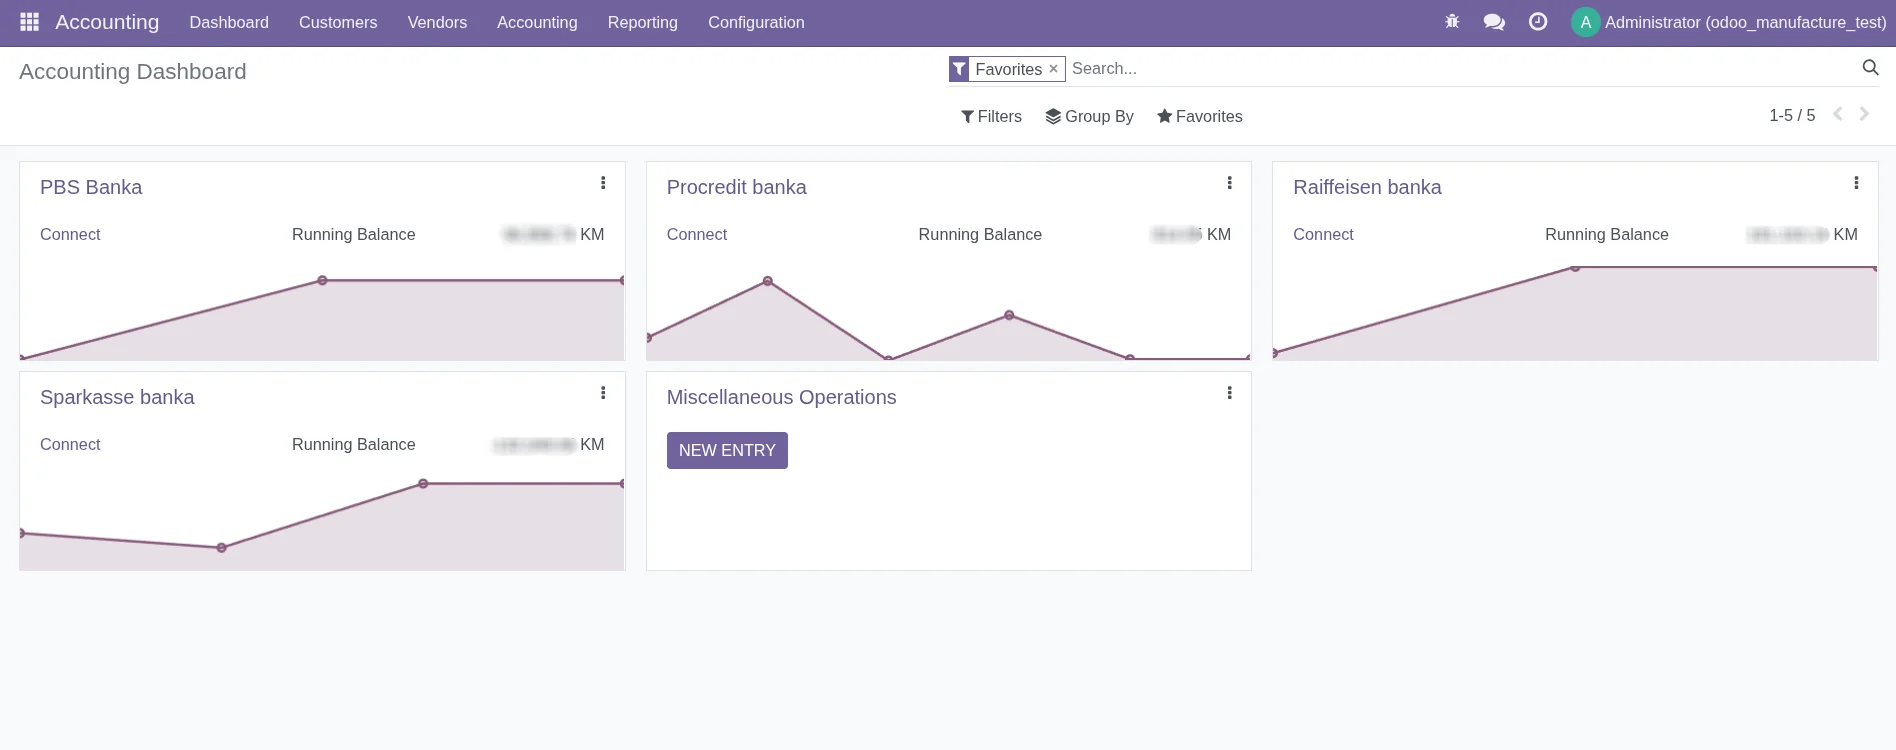Expand the Filters dropdown
The height and width of the screenshot is (750, 1896).
[991, 117]
